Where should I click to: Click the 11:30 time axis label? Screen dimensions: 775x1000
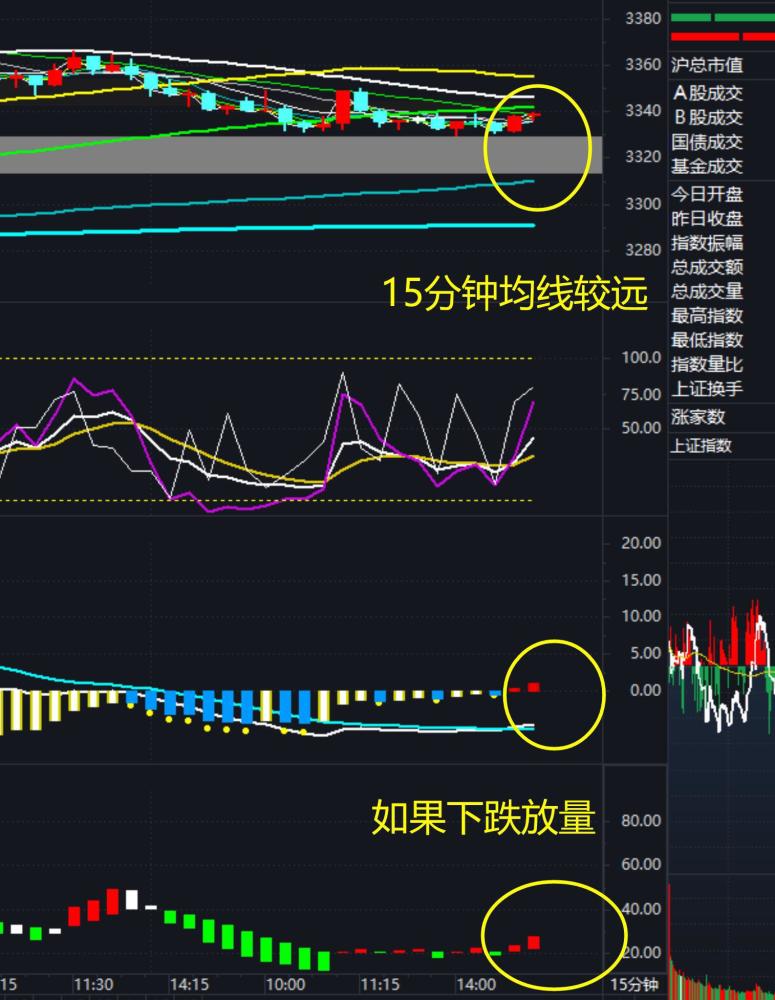[93, 984]
